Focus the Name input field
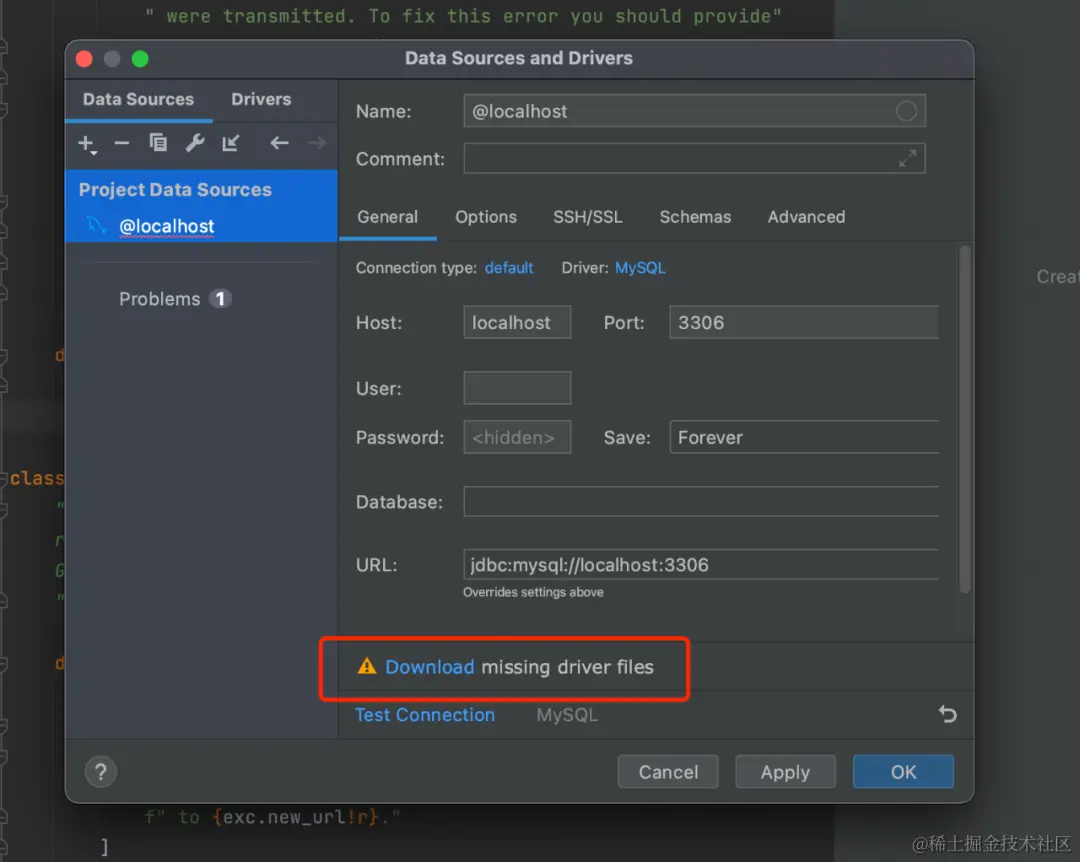This screenshot has height=862, width=1080. (x=694, y=111)
